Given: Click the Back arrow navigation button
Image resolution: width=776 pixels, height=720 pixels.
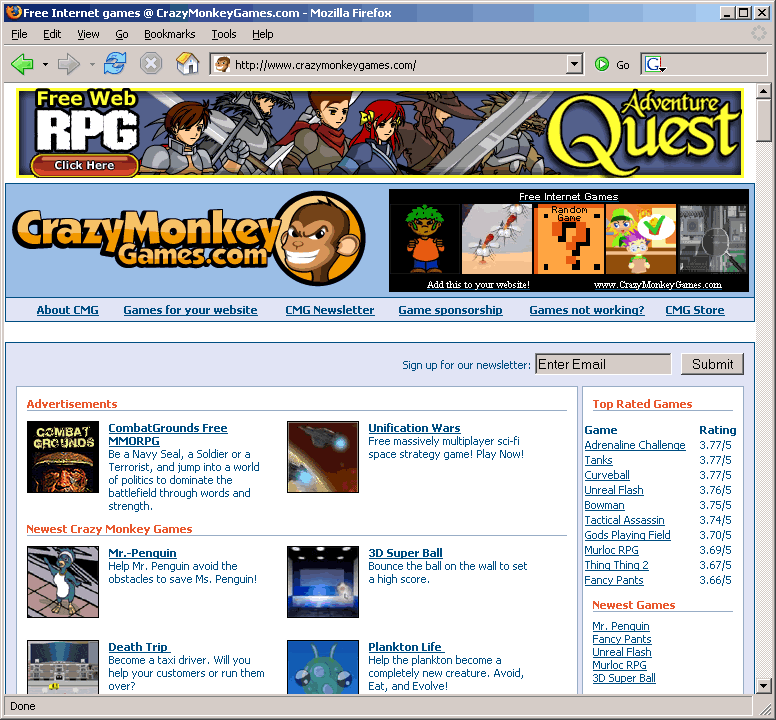Looking at the screenshot, I should click(22, 64).
